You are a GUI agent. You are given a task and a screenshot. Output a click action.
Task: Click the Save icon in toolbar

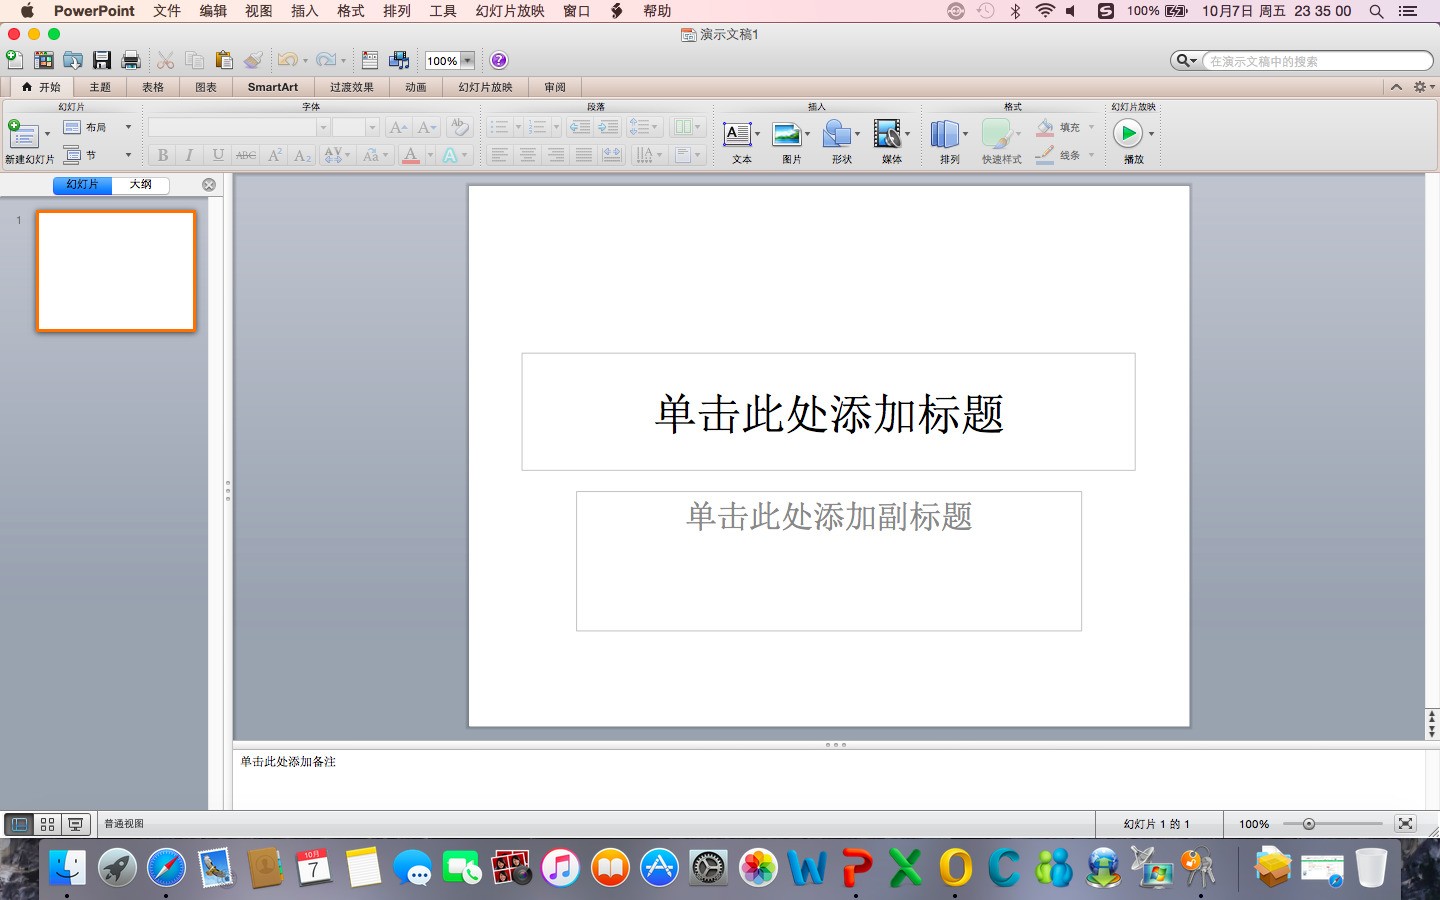coord(102,61)
